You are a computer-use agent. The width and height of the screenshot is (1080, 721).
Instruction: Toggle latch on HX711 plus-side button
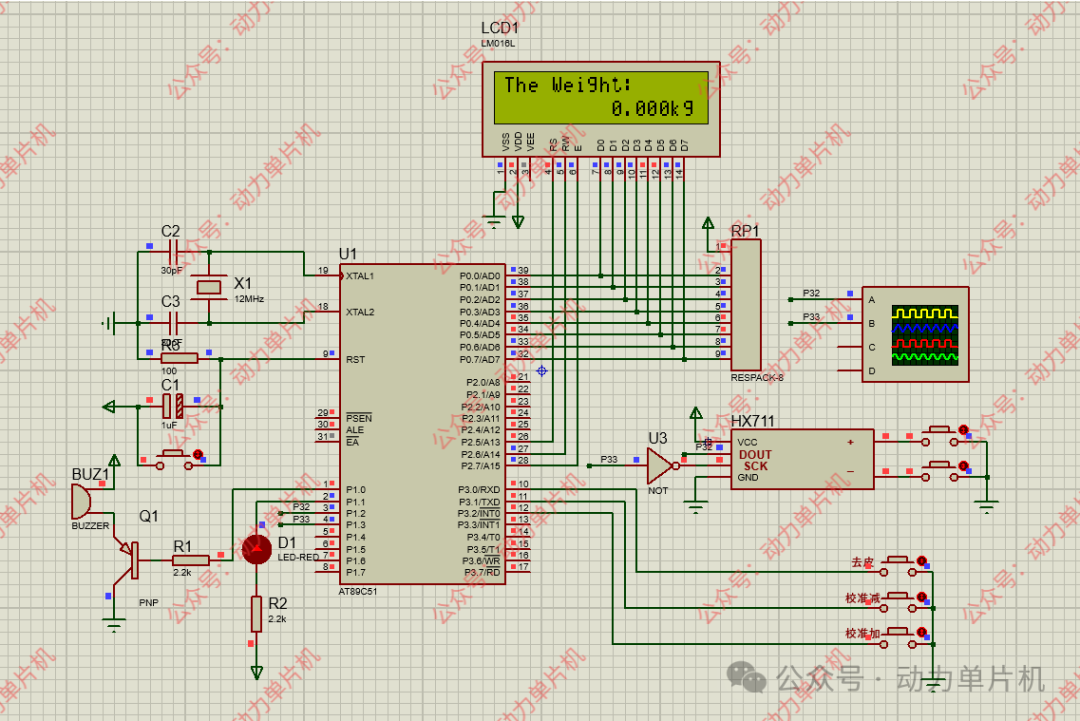(964, 430)
